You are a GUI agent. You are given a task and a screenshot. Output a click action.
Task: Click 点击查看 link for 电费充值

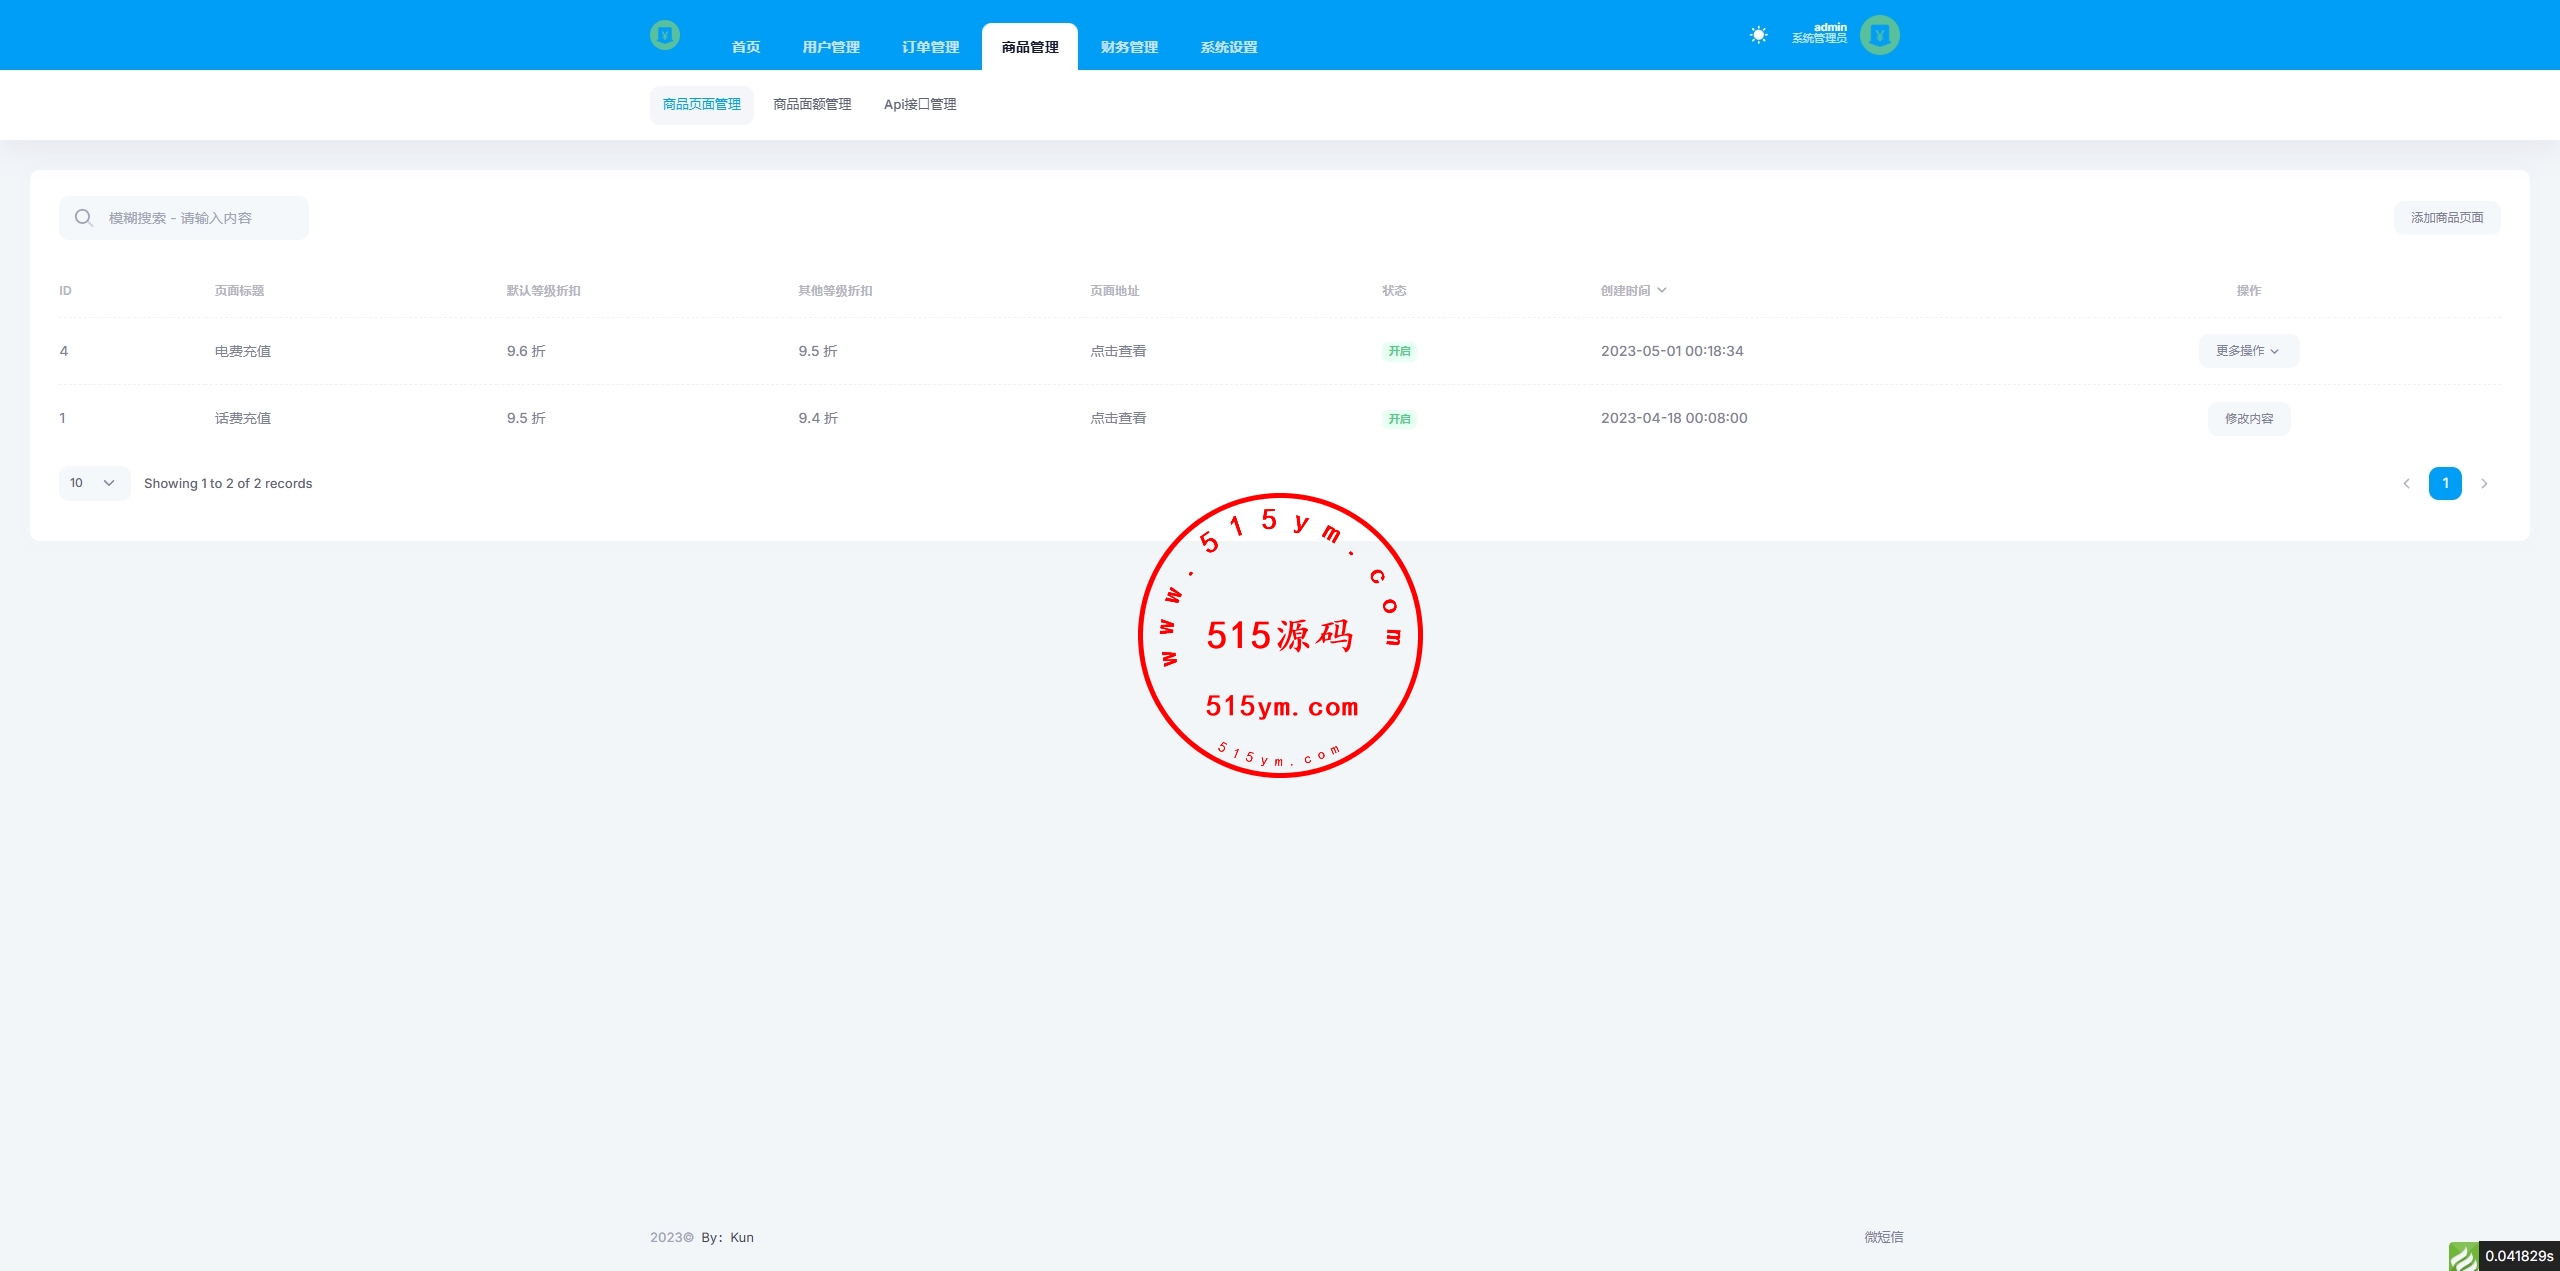point(1118,351)
